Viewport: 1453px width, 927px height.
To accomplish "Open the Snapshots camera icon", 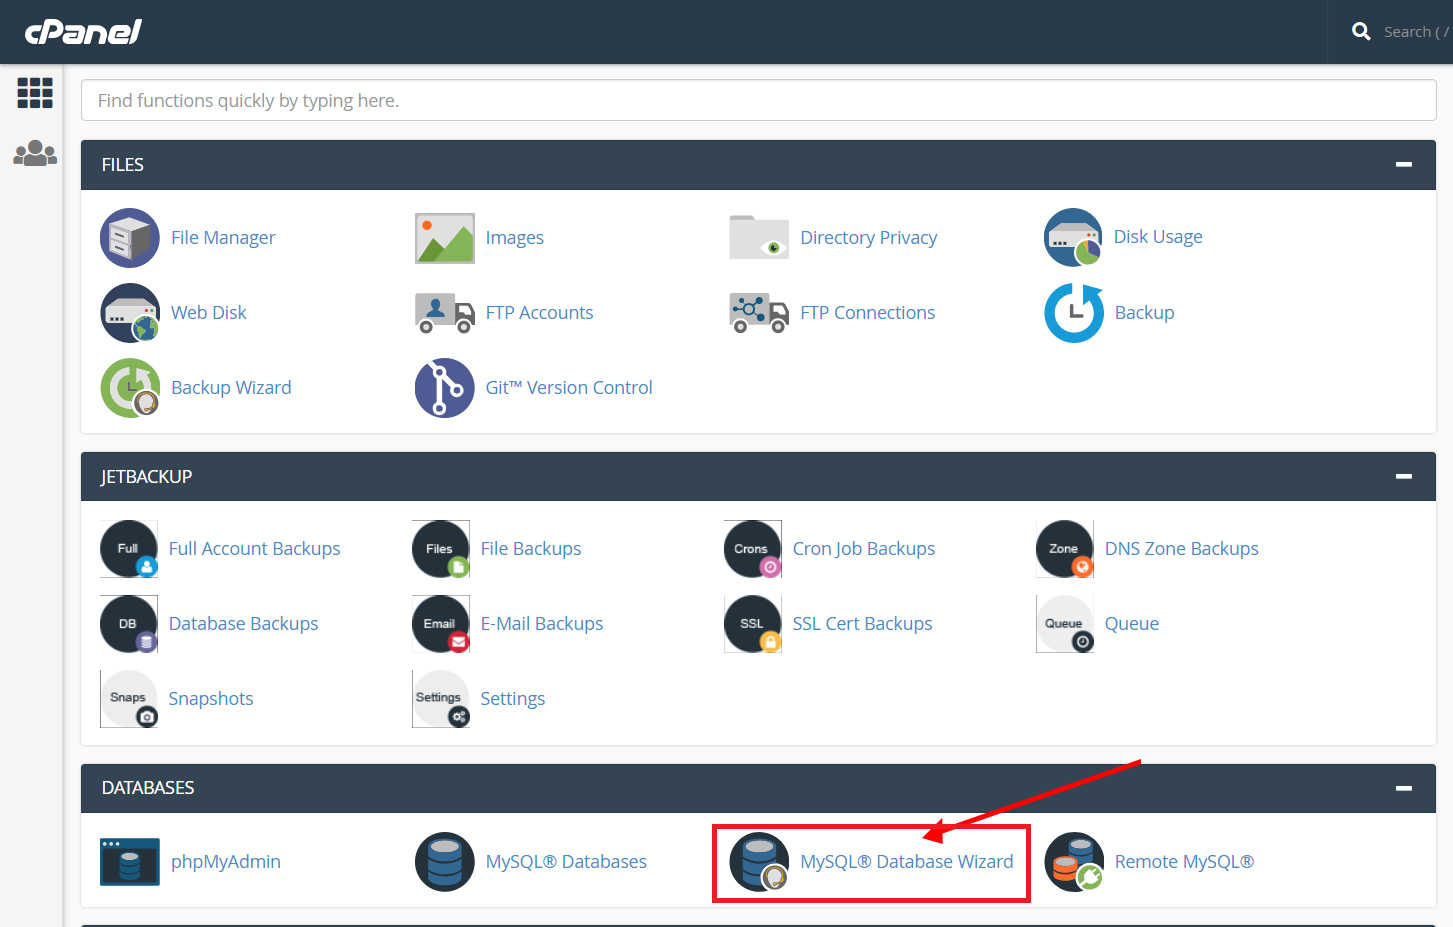I will (129, 699).
